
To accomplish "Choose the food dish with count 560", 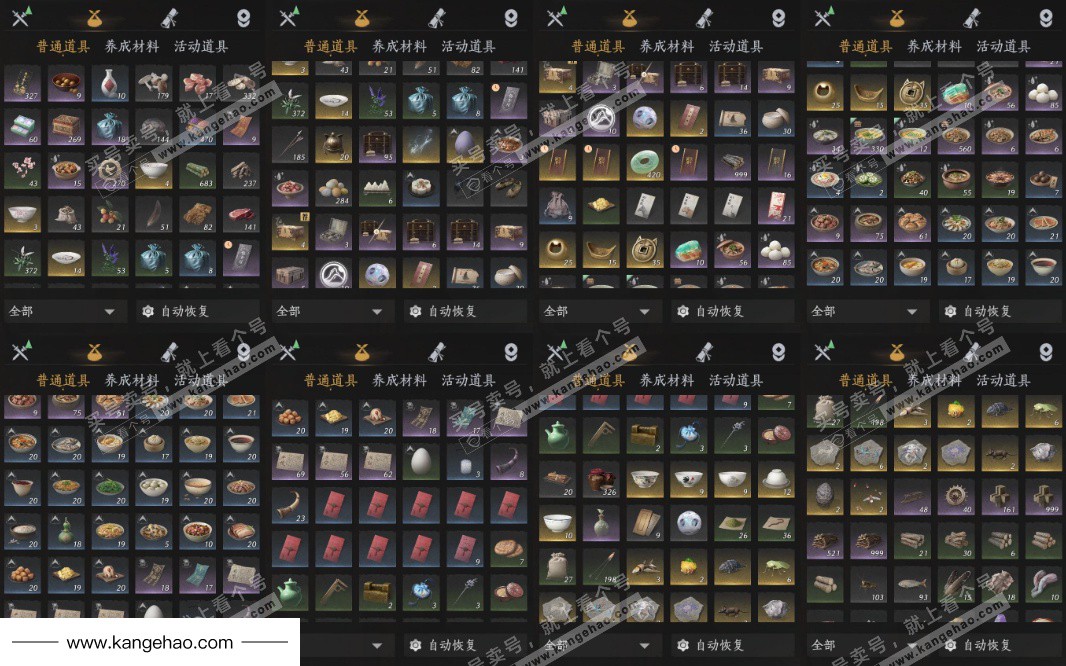I will (x=956, y=137).
